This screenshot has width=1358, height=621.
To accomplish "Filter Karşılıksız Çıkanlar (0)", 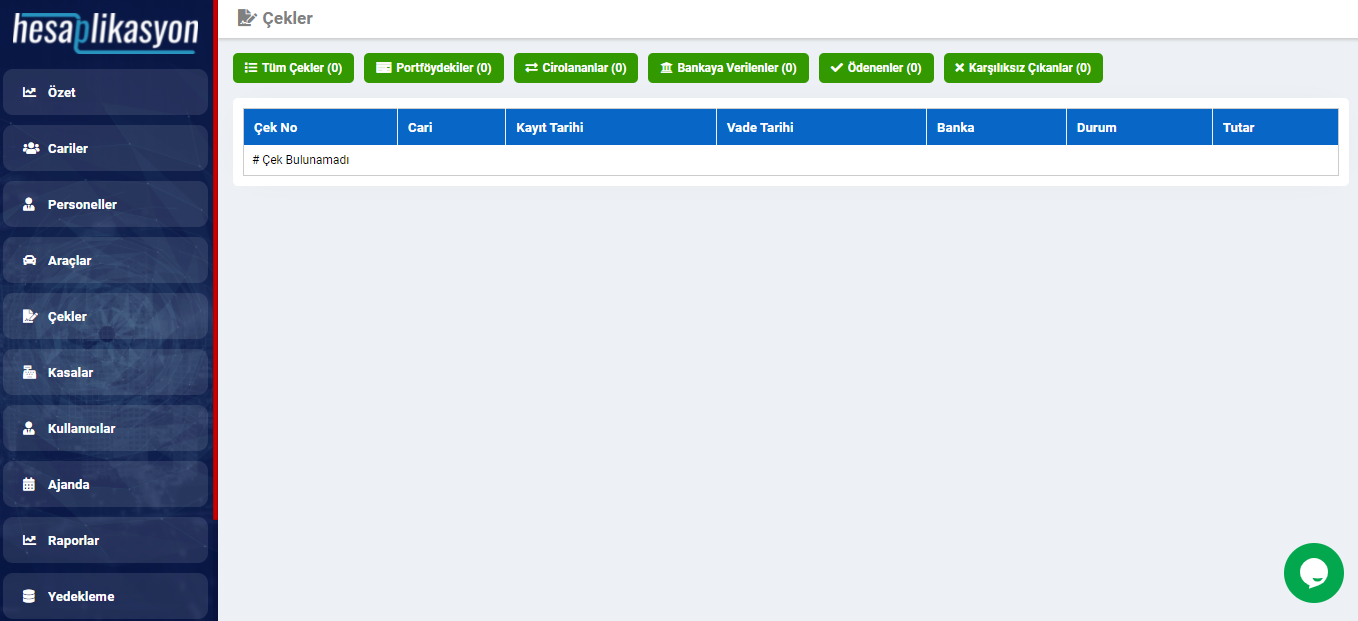I will click(x=1023, y=68).
